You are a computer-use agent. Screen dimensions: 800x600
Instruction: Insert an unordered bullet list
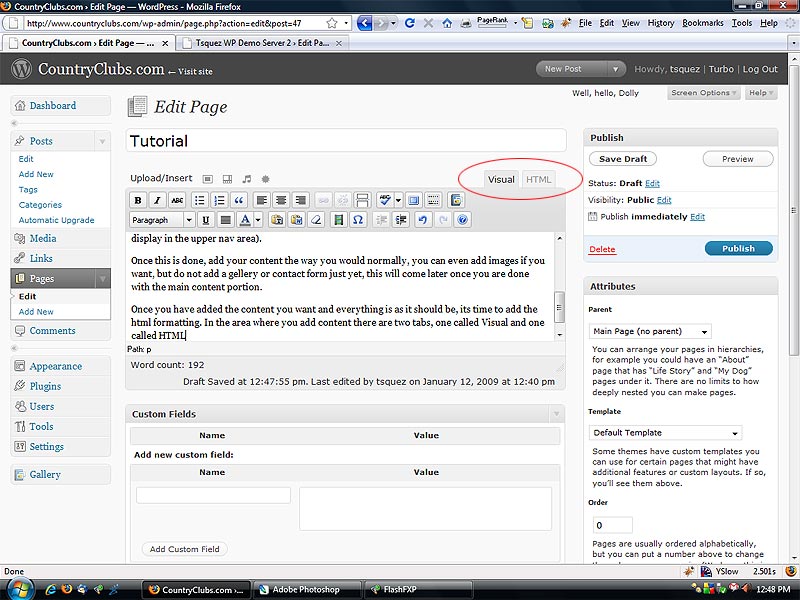click(x=199, y=201)
